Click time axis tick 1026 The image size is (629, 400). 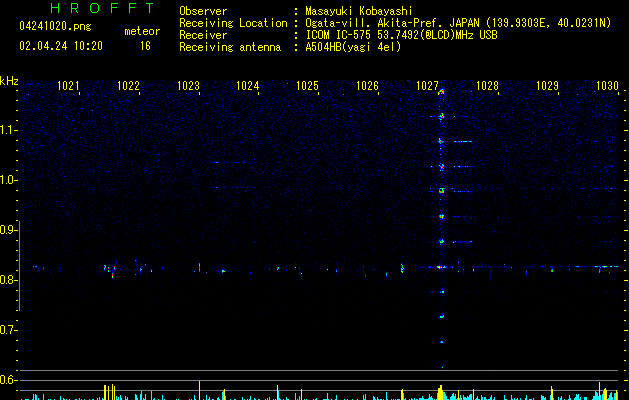367,85
